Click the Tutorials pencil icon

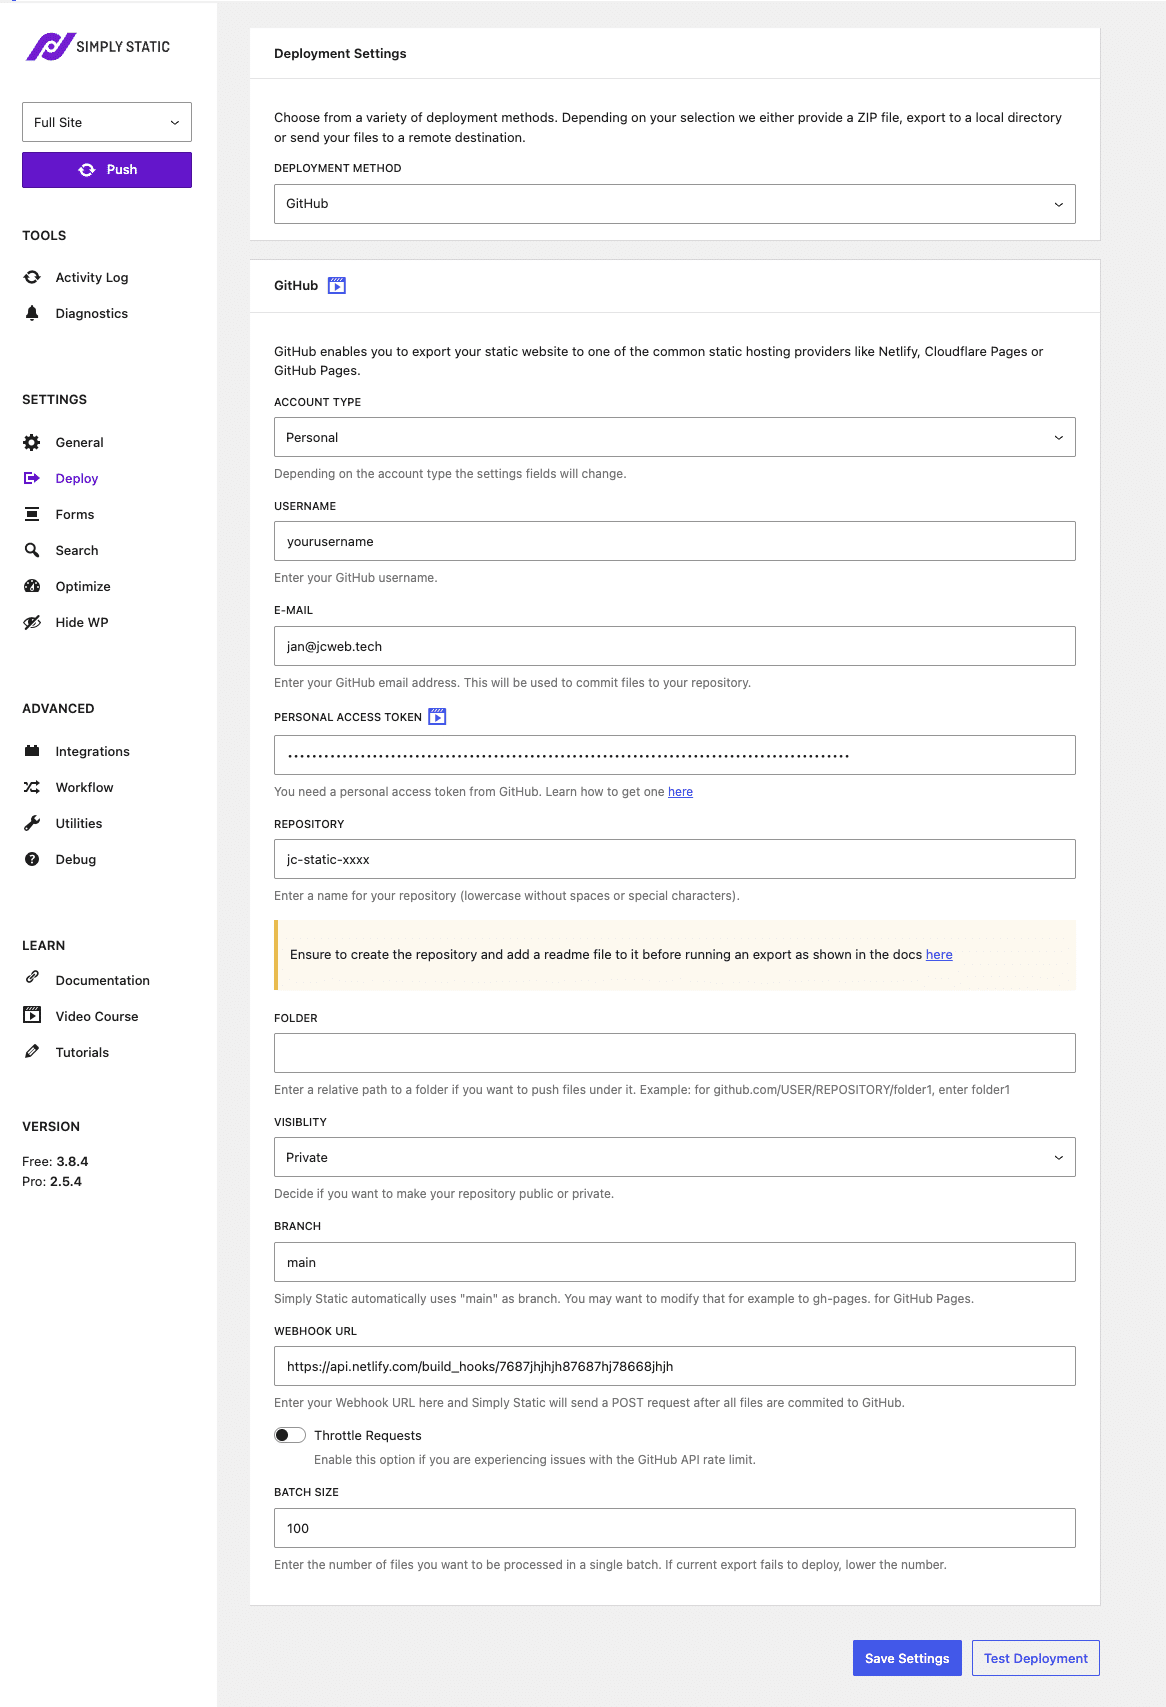[x=32, y=1051]
